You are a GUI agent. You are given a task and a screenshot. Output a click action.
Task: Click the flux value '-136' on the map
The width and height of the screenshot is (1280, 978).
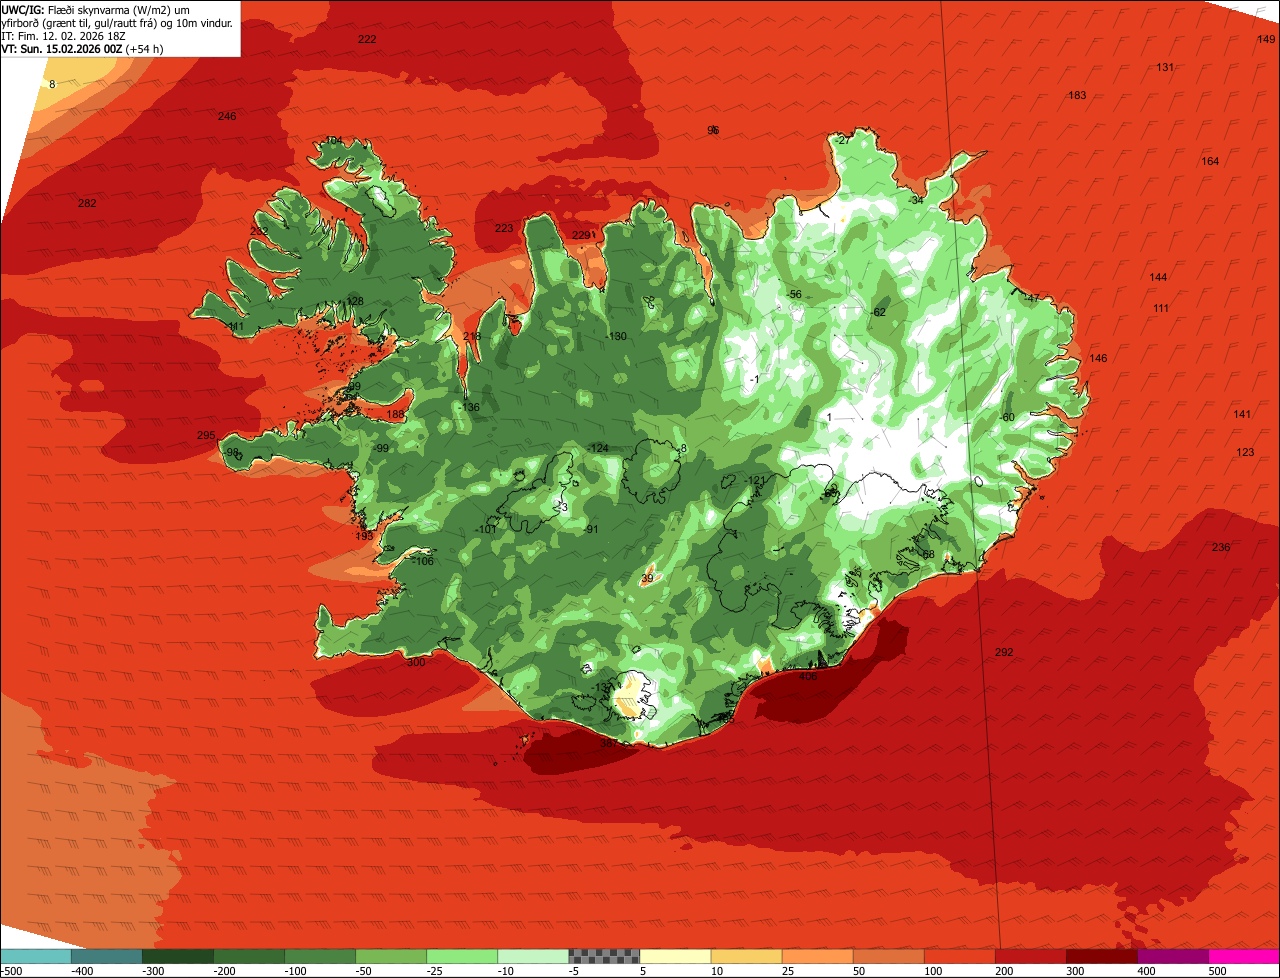pyautogui.click(x=469, y=408)
